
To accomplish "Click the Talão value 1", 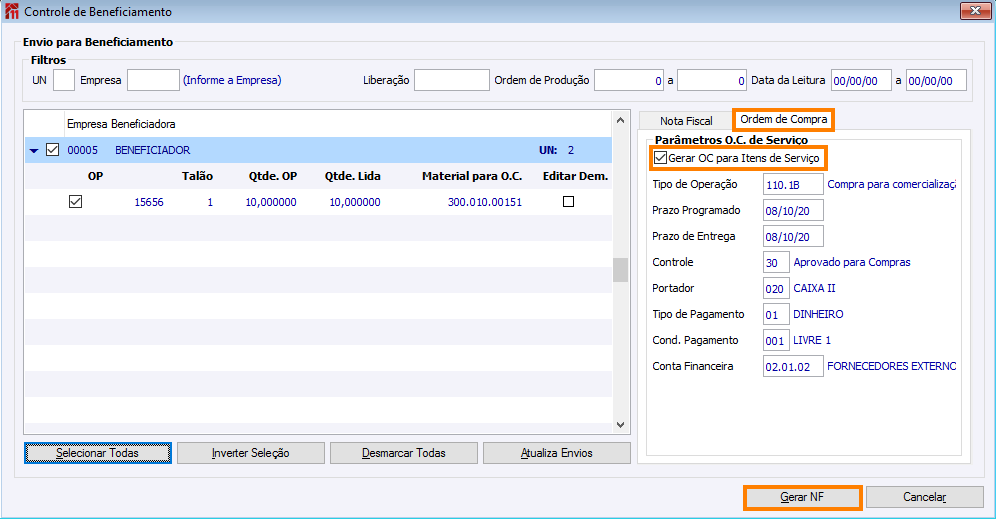I will [x=210, y=202].
